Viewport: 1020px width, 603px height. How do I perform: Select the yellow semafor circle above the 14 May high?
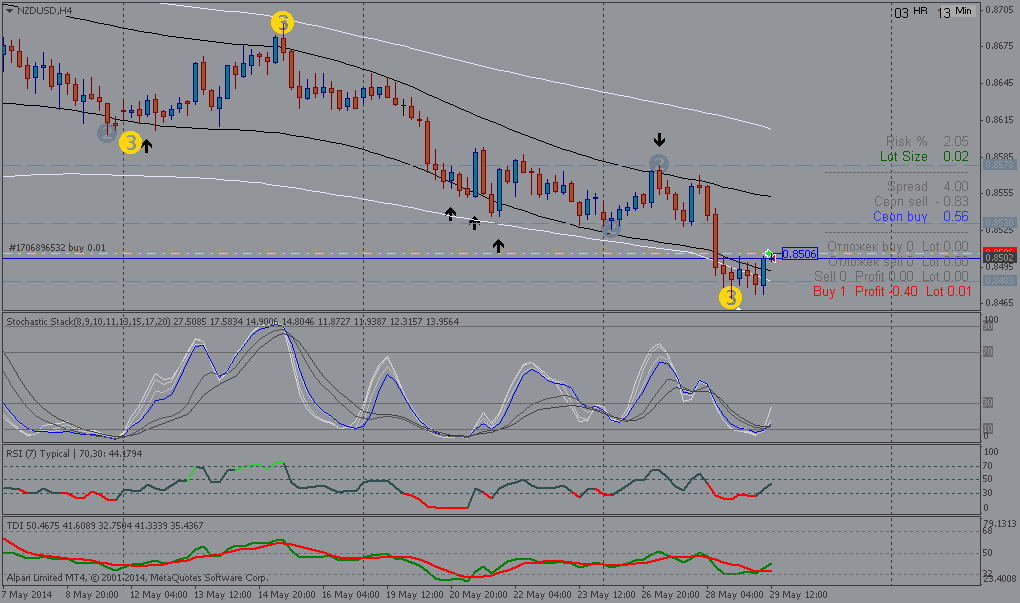(x=282, y=23)
